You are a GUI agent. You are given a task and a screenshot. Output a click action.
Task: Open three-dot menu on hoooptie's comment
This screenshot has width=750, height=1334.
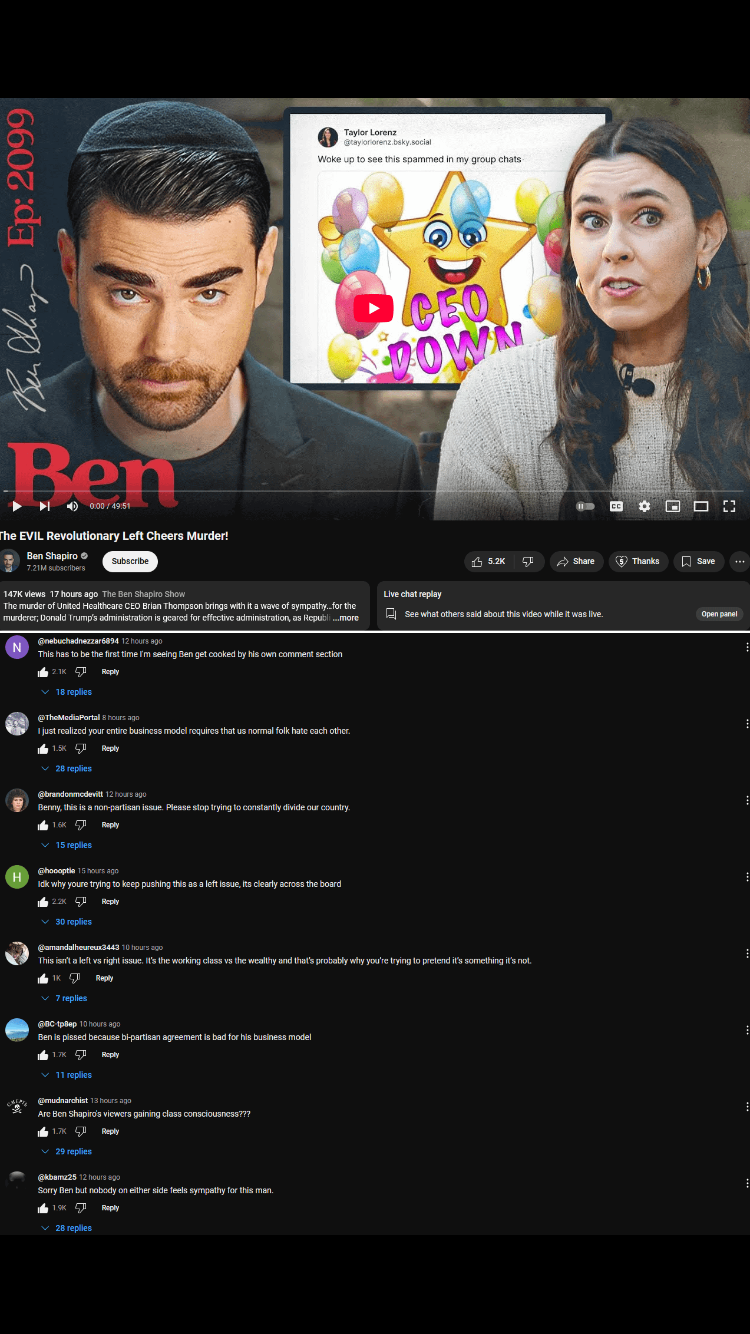[746, 877]
